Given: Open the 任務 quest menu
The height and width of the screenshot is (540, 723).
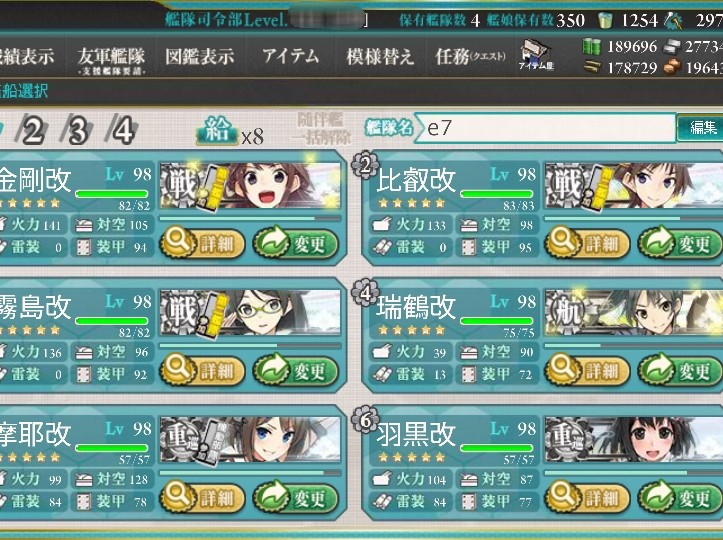Looking at the screenshot, I should tap(470, 57).
